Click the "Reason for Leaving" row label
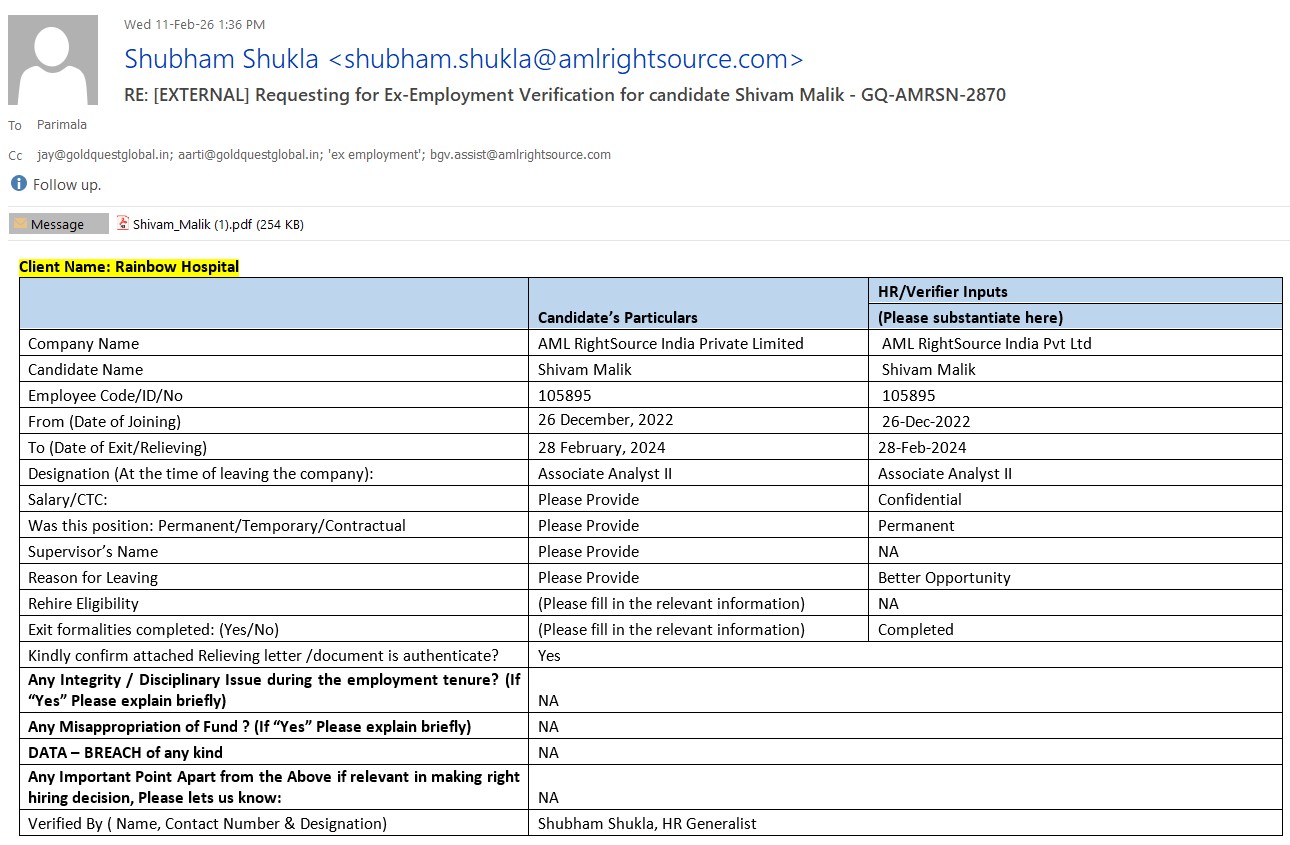 [93, 577]
